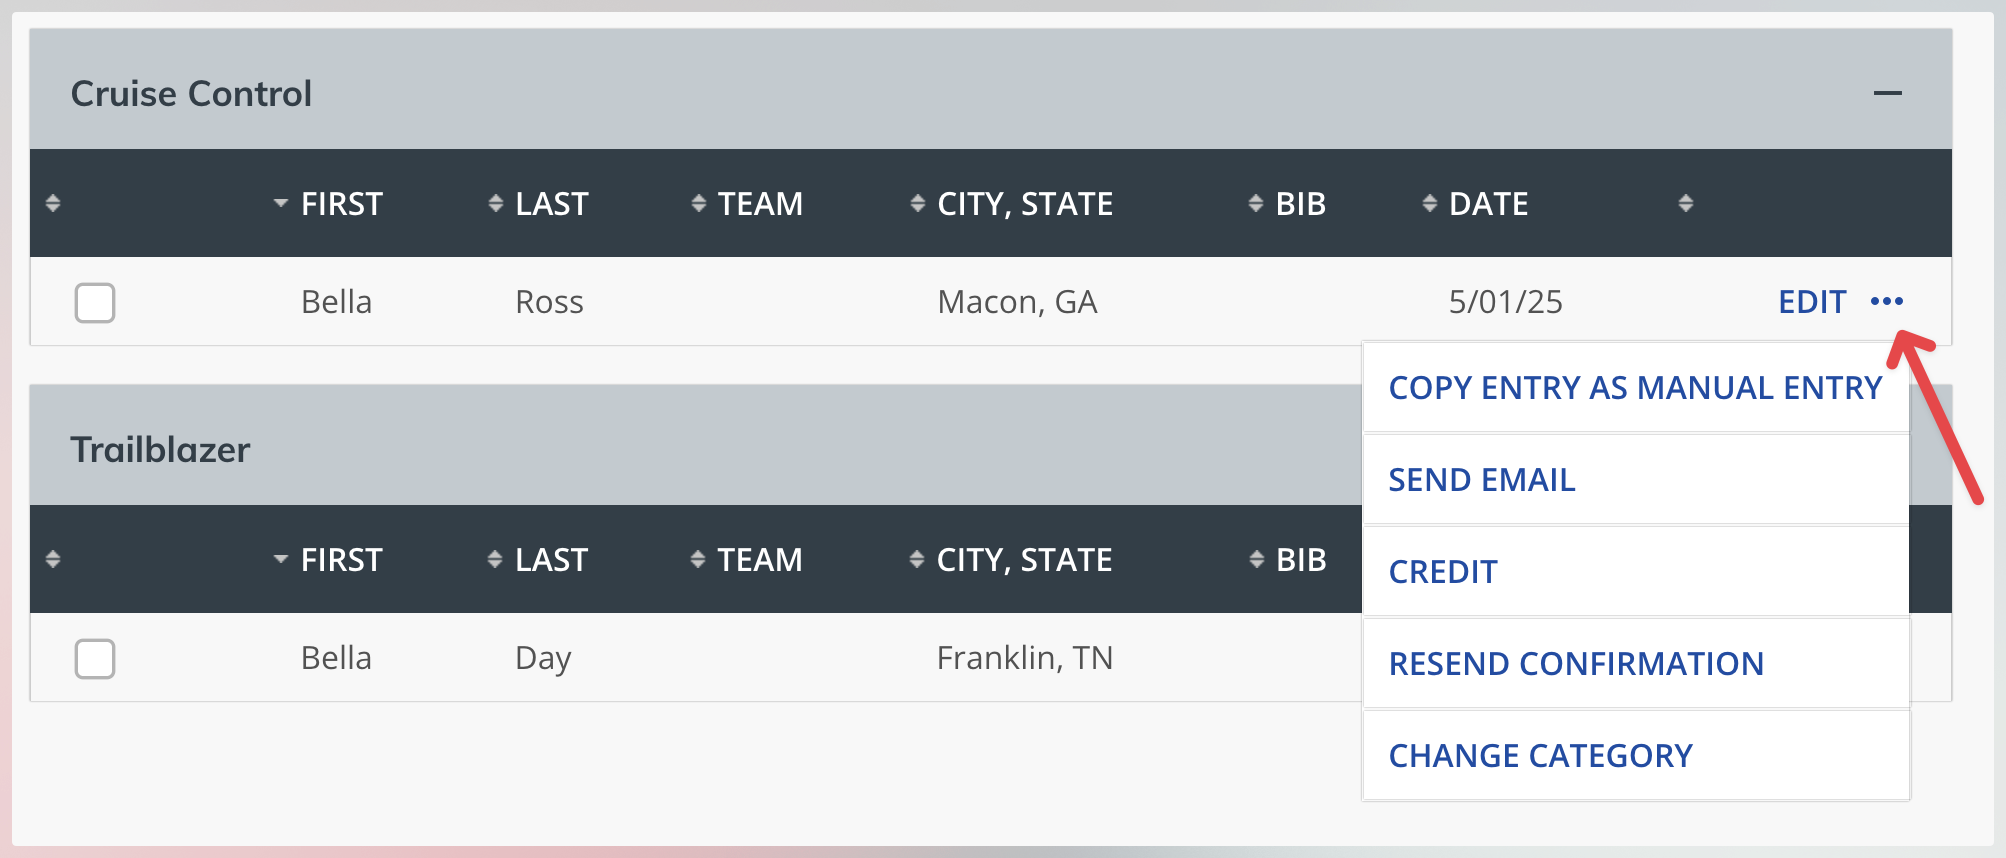Sort Cruise Control by CITY, STATE
Screen dimensions: 2006x858
click(x=1012, y=204)
